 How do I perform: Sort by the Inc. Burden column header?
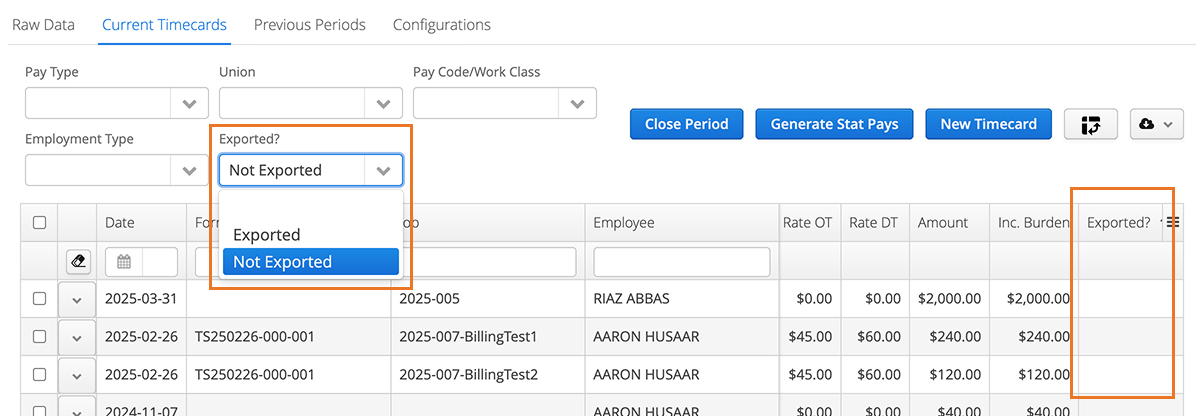(x=1034, y=223)
